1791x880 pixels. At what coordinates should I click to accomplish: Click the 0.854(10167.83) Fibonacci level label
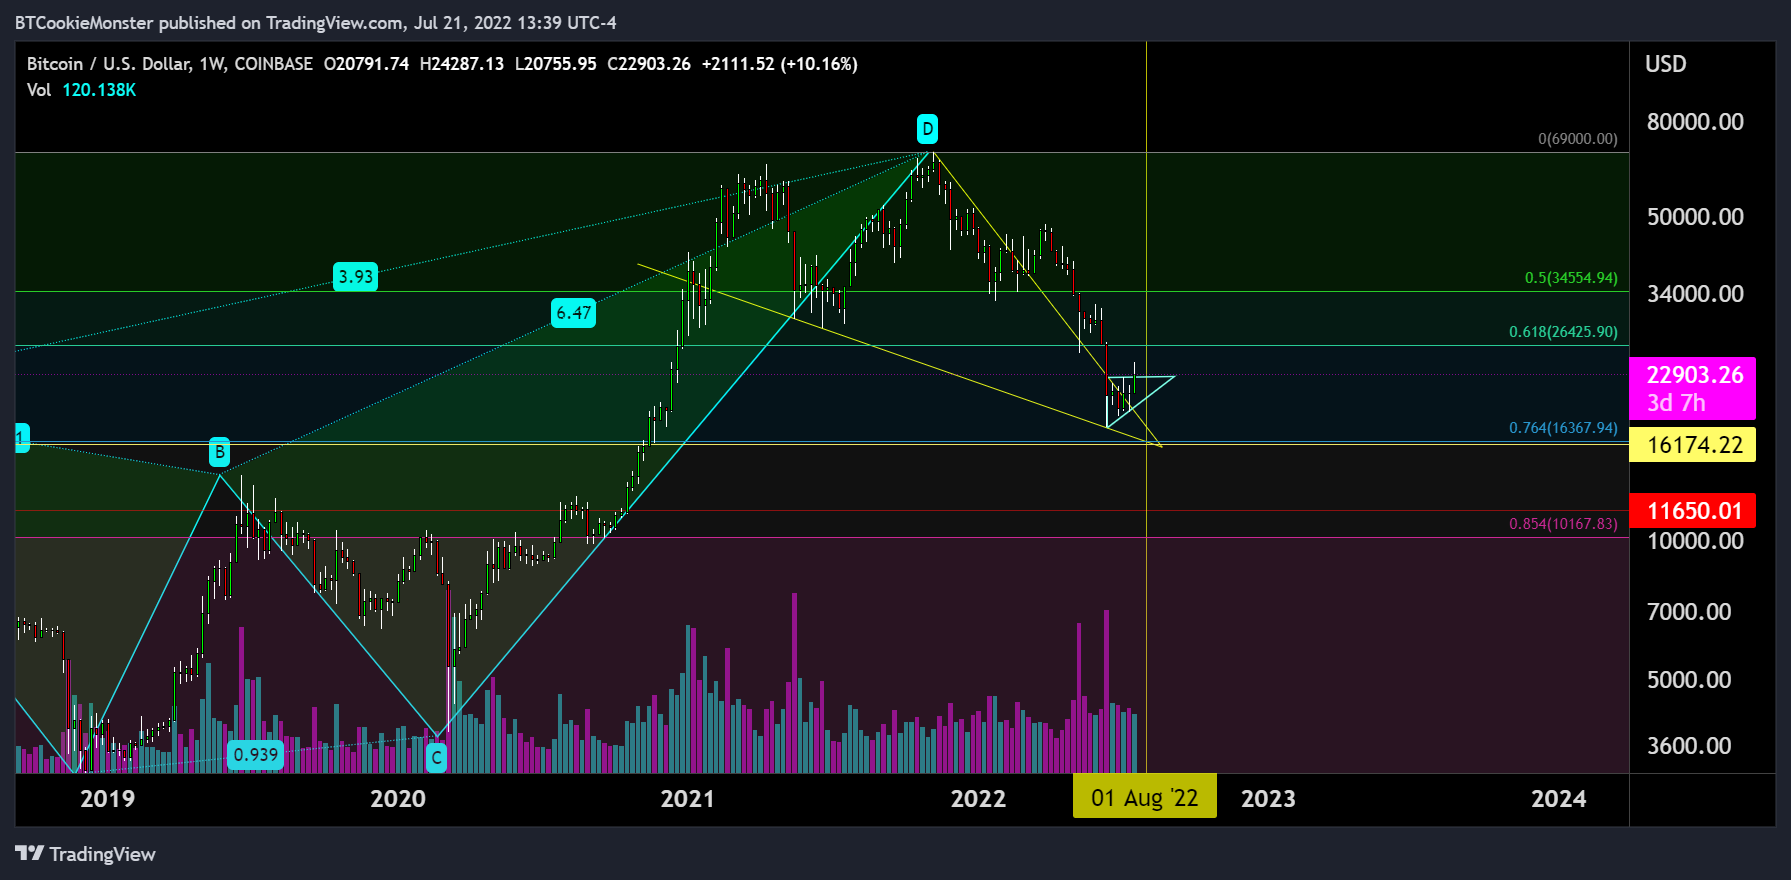point(1563,524)
